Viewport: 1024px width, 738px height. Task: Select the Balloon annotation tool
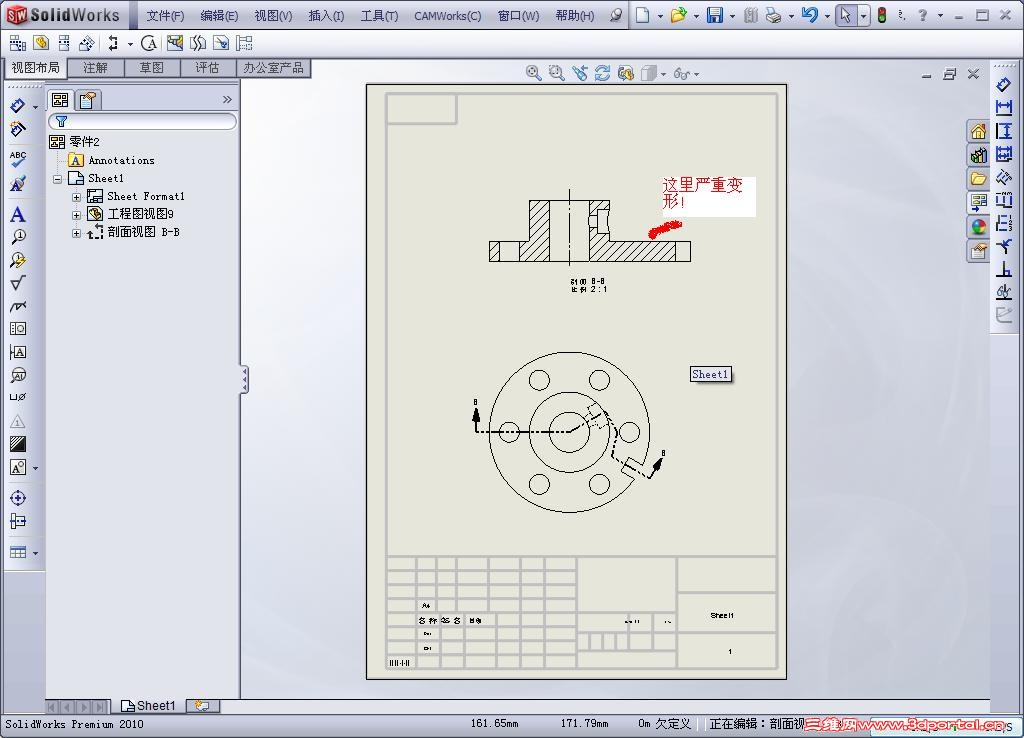click(18, 237)
